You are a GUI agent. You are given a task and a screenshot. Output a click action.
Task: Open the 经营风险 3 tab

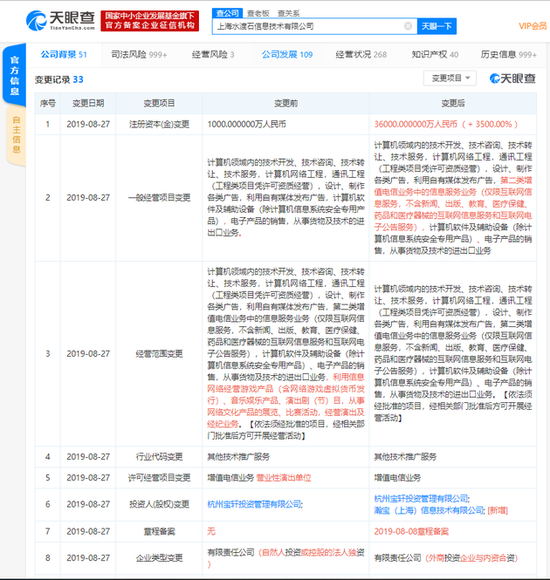213,55
